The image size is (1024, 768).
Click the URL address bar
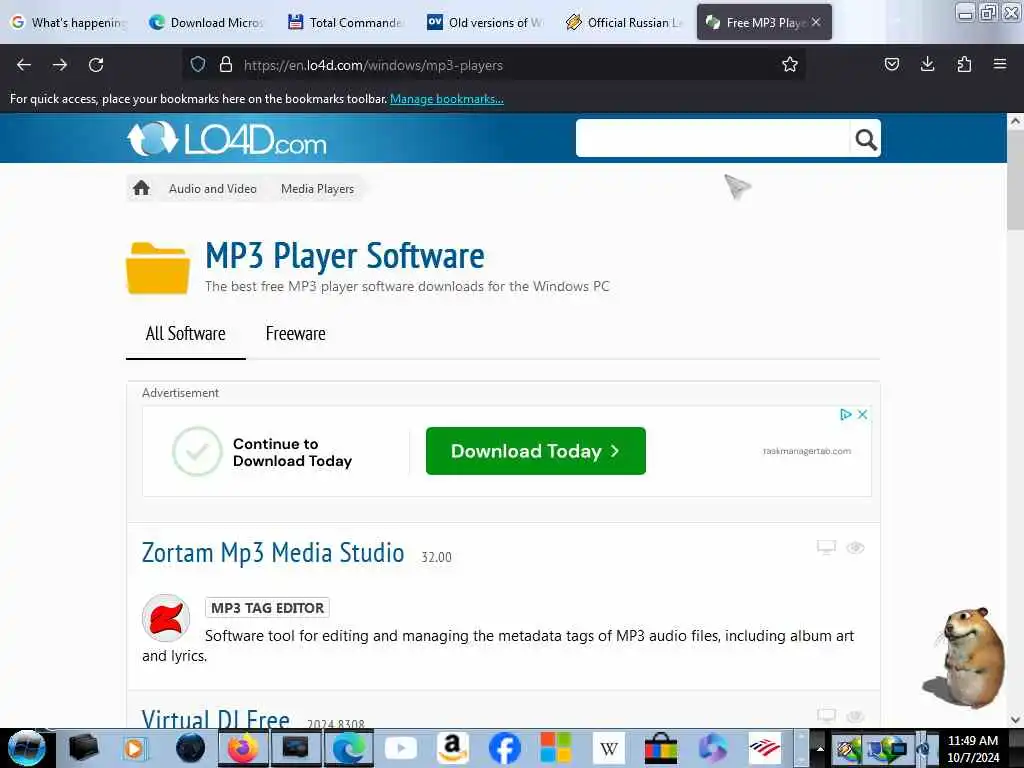tap(496, 65)
